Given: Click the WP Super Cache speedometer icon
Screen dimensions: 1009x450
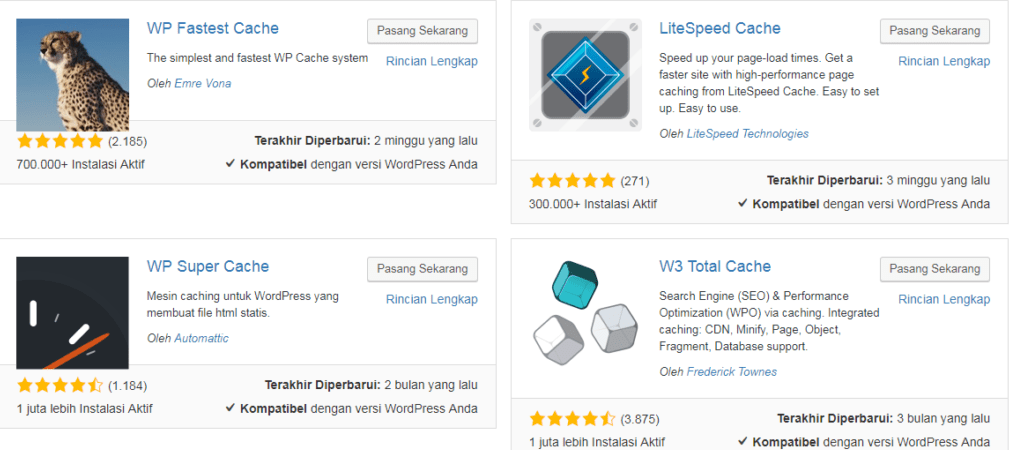Looking at the screenshot, I should [73, 313].
